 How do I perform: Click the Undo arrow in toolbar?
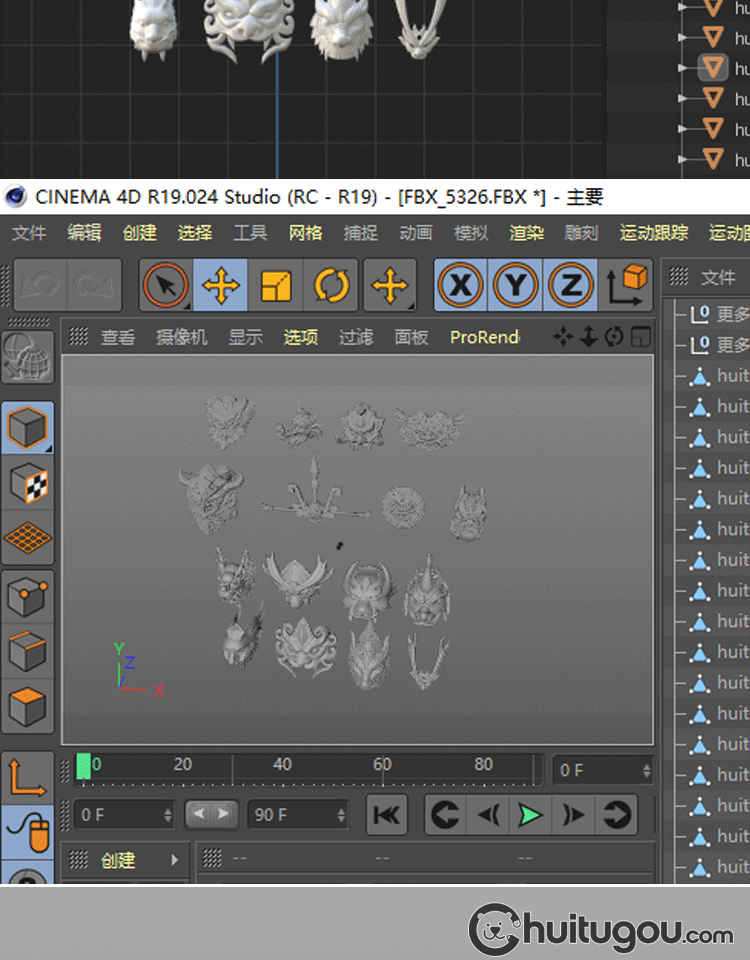click(40, 285)
